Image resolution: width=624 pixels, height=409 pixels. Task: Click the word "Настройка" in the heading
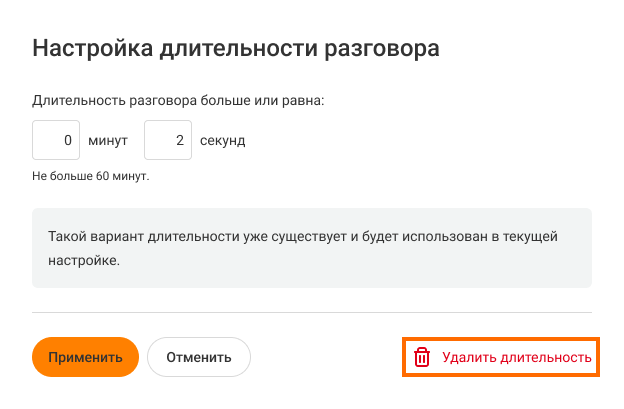click(89, 48)
